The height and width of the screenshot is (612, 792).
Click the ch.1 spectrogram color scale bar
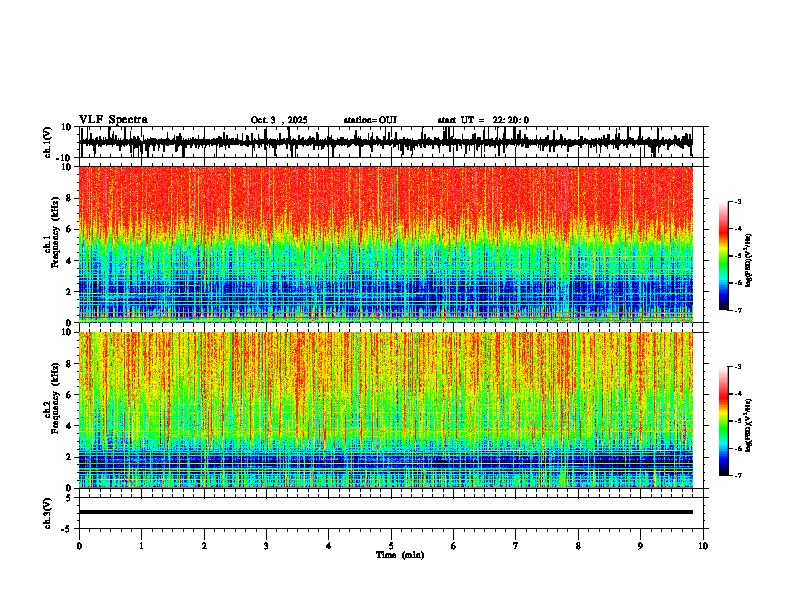tap(724, 256)
